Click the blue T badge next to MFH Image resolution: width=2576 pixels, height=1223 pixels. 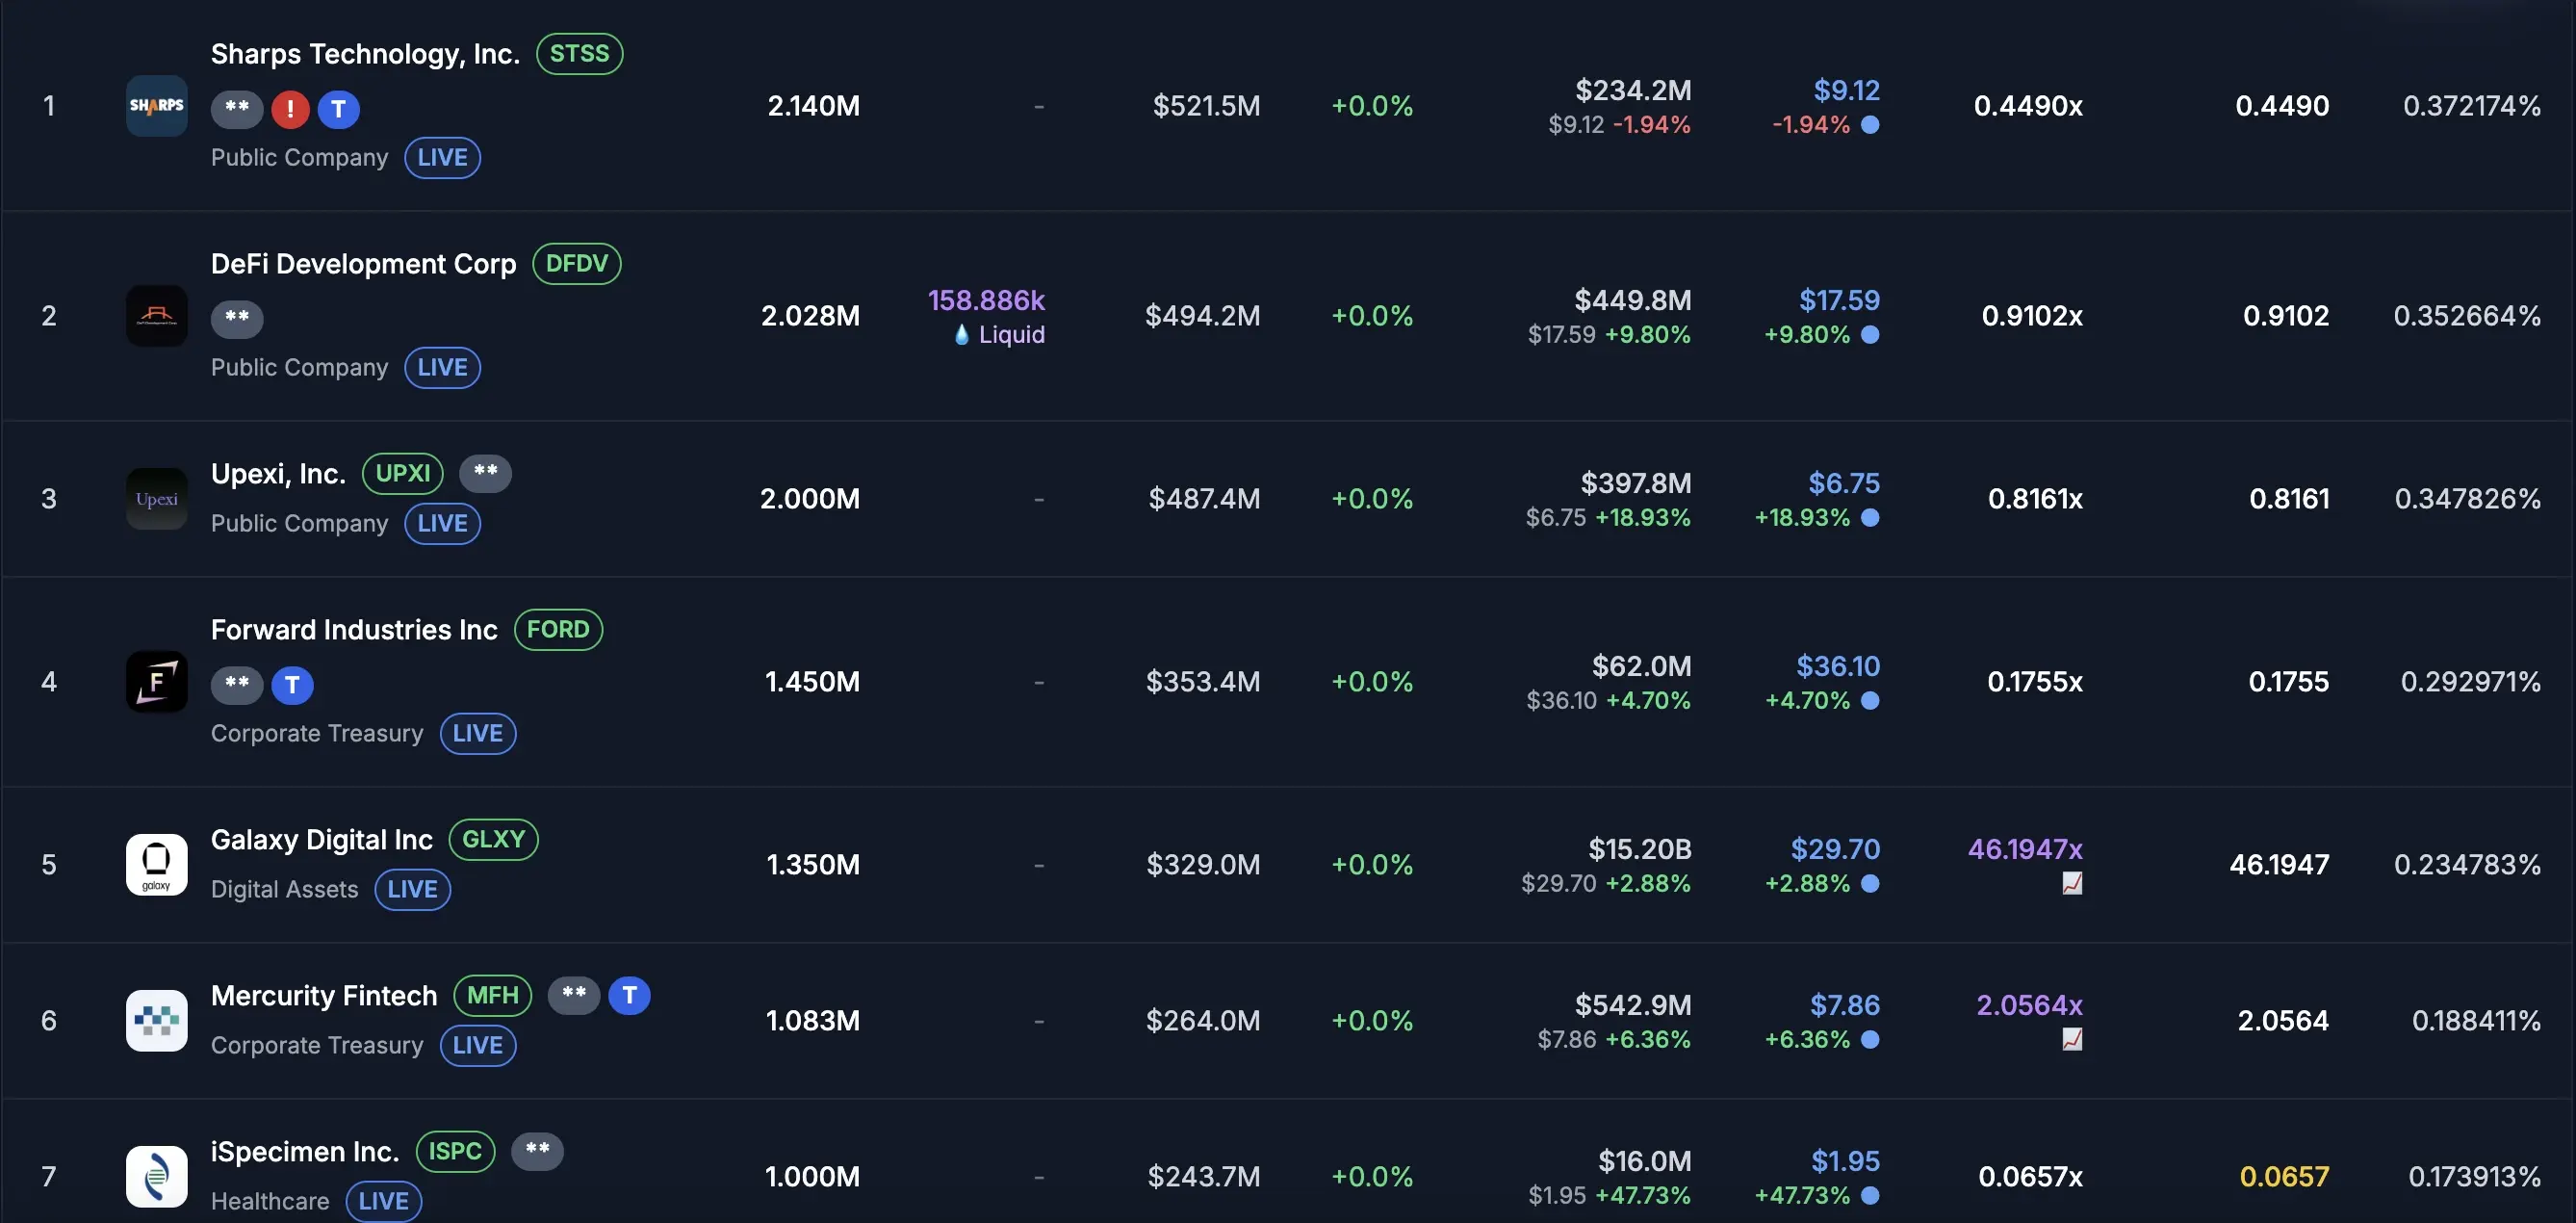click(x=629, y=996)
